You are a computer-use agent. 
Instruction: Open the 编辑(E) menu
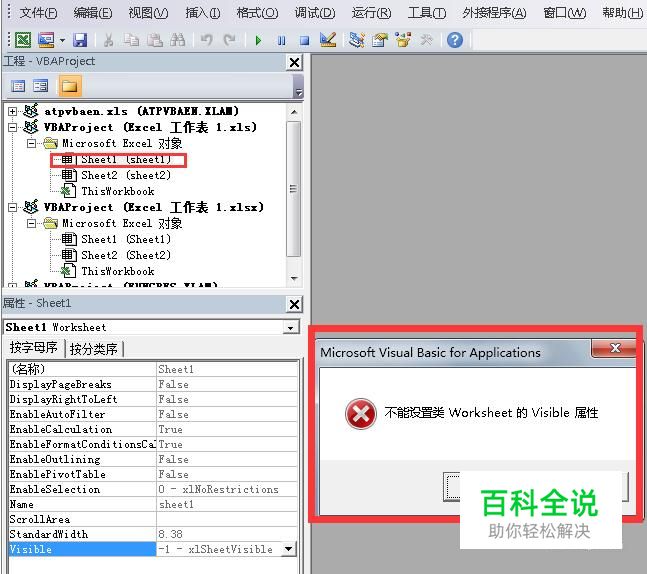(93, 13)
